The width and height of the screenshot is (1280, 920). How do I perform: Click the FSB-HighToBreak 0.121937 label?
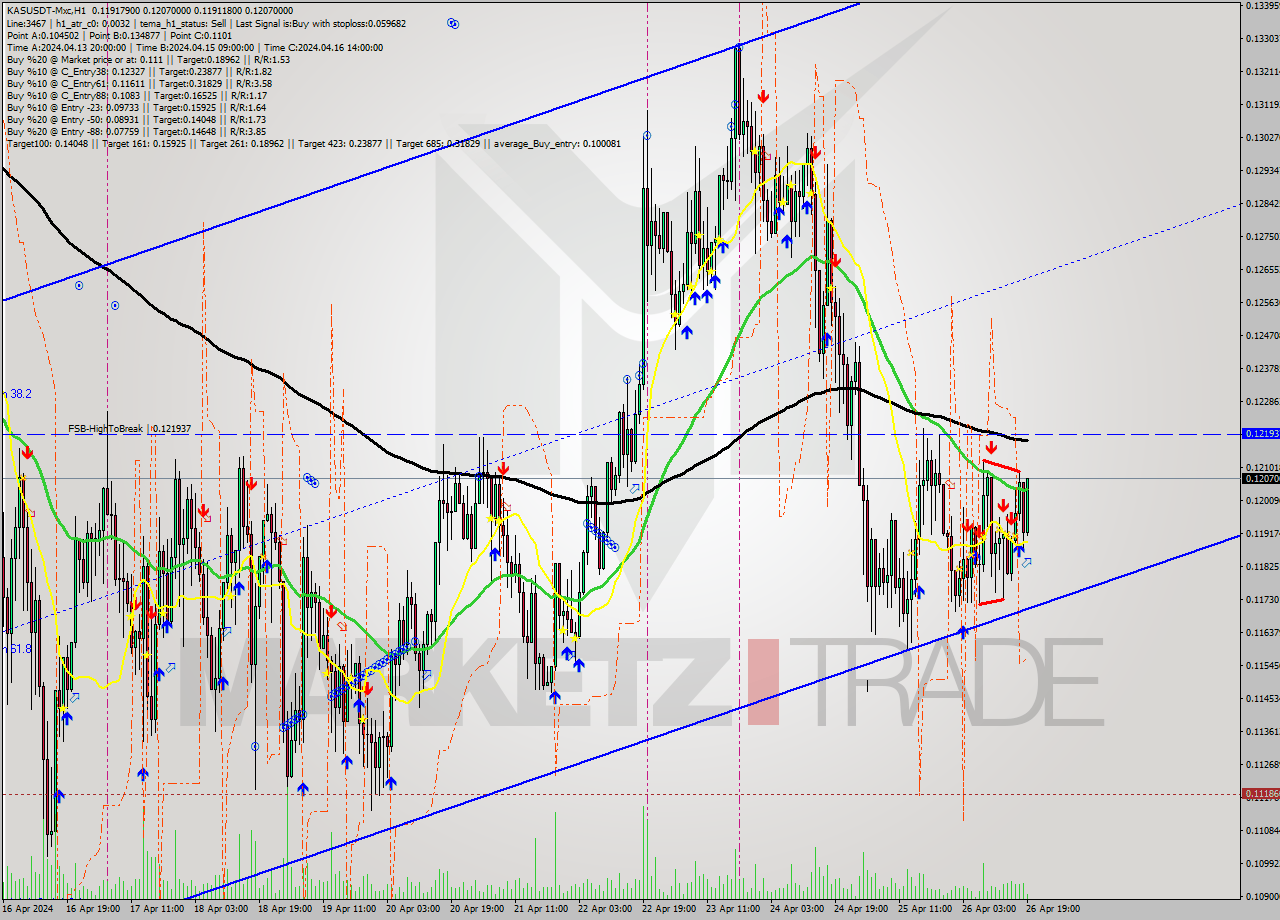coord(129,429)
